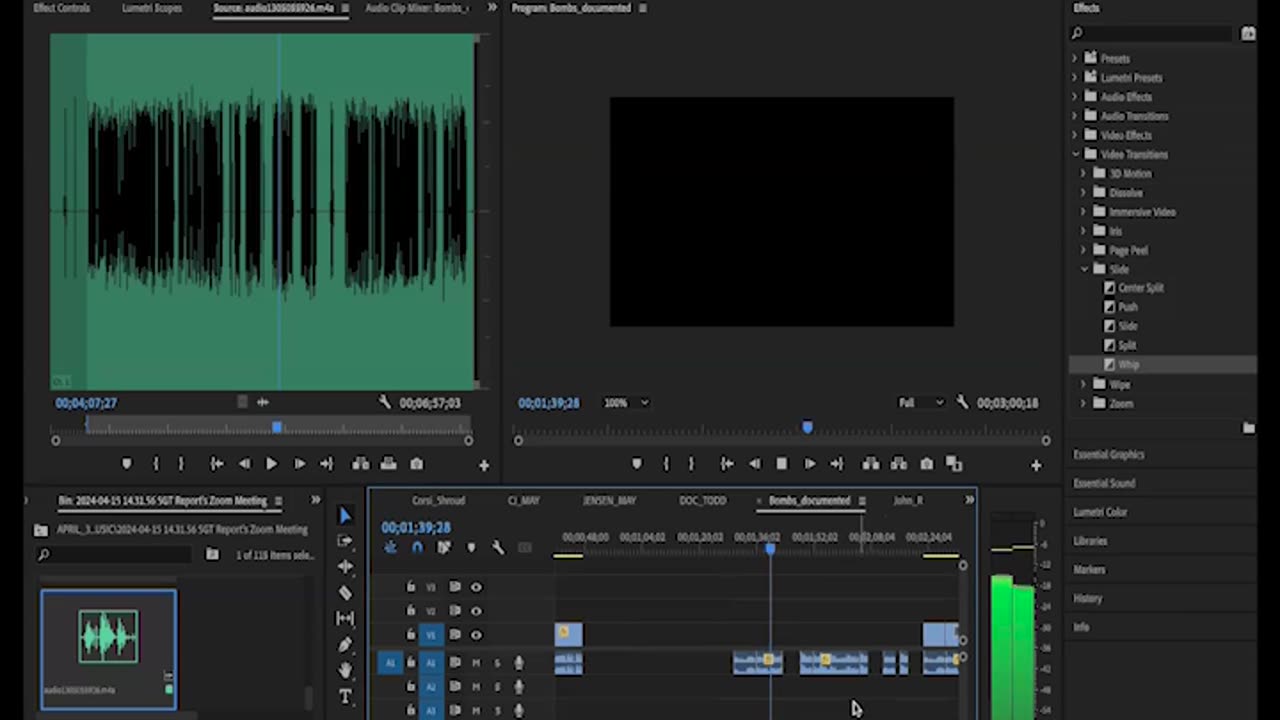This screenshot has width=1280, height=720.
Task: Toggle V1 track output eye
Action: point(476,634)
